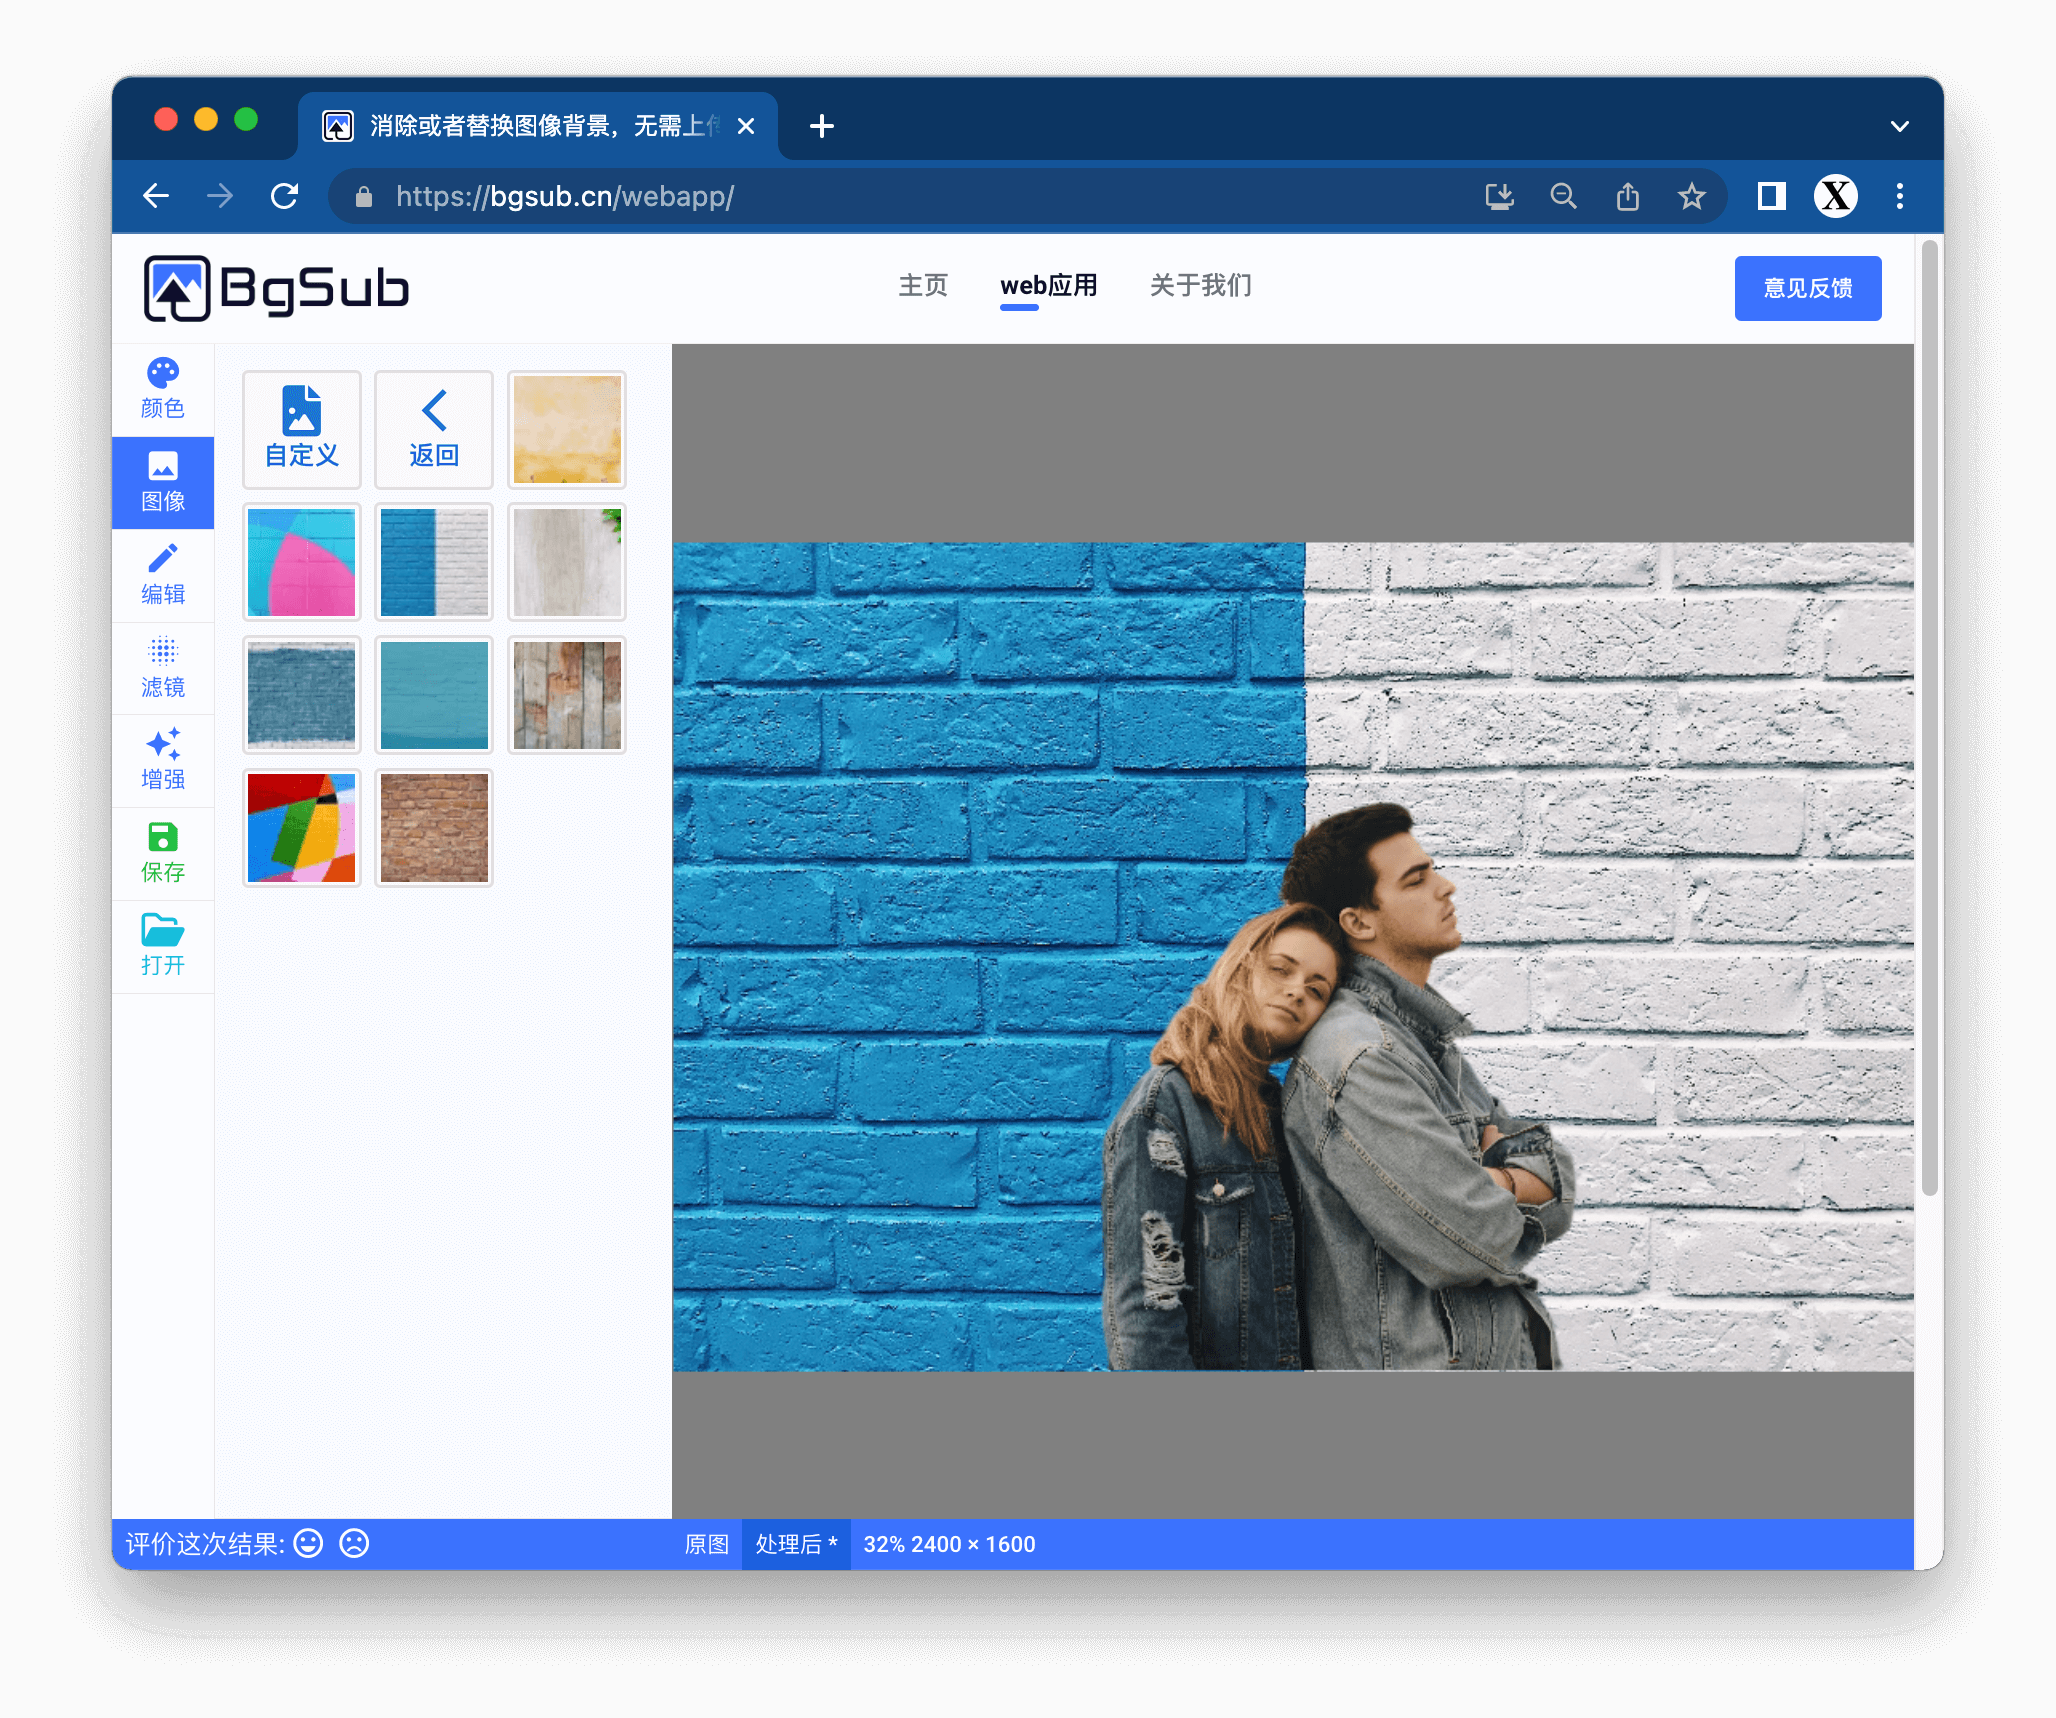Go back with the 返回 chevron

click(x=433, y=429)
